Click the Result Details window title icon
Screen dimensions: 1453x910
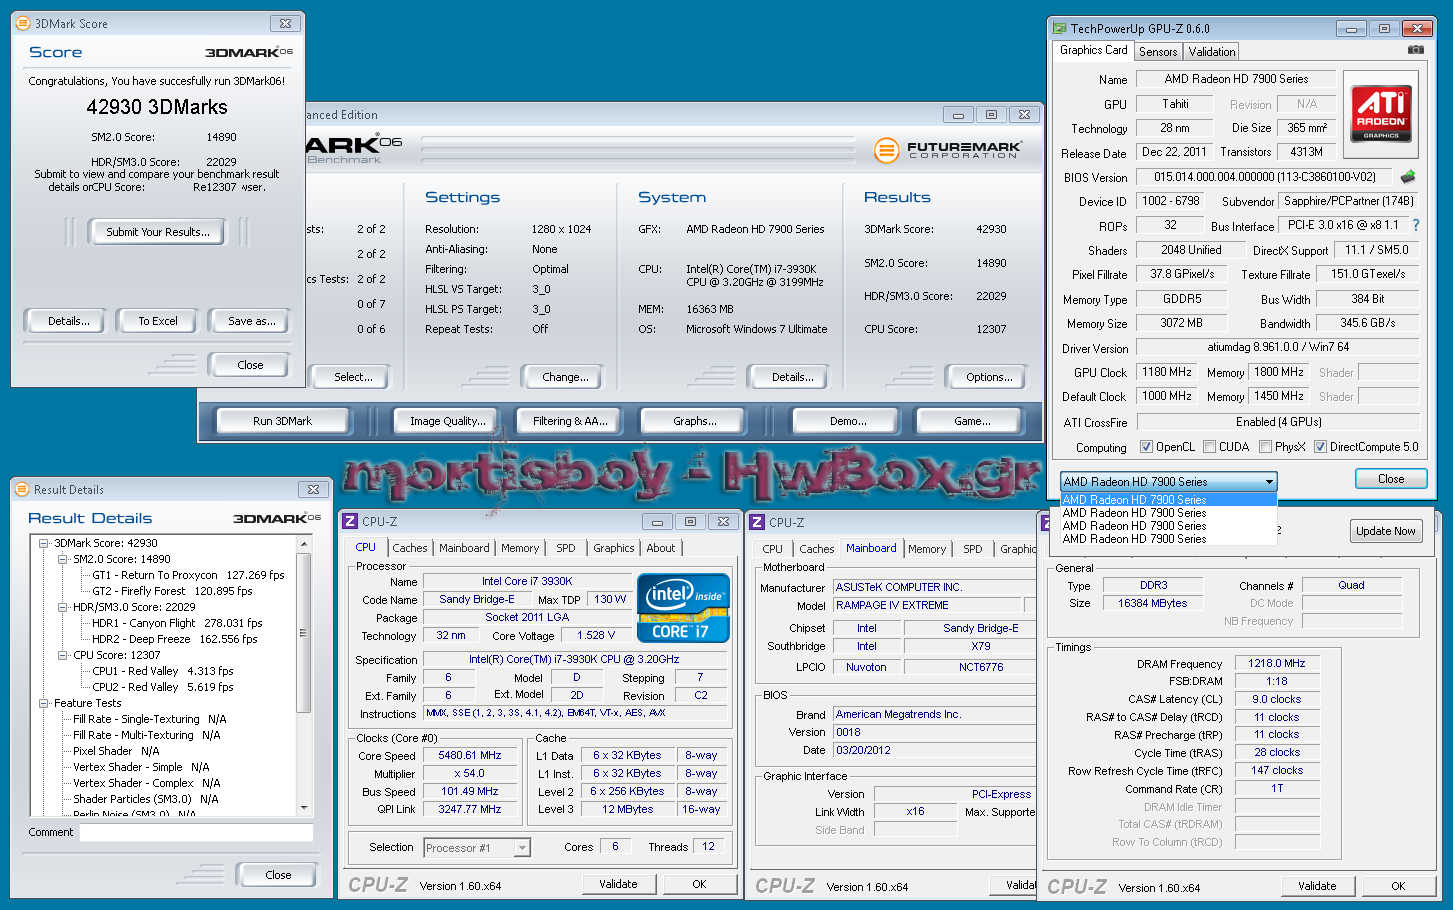(22, 489)
